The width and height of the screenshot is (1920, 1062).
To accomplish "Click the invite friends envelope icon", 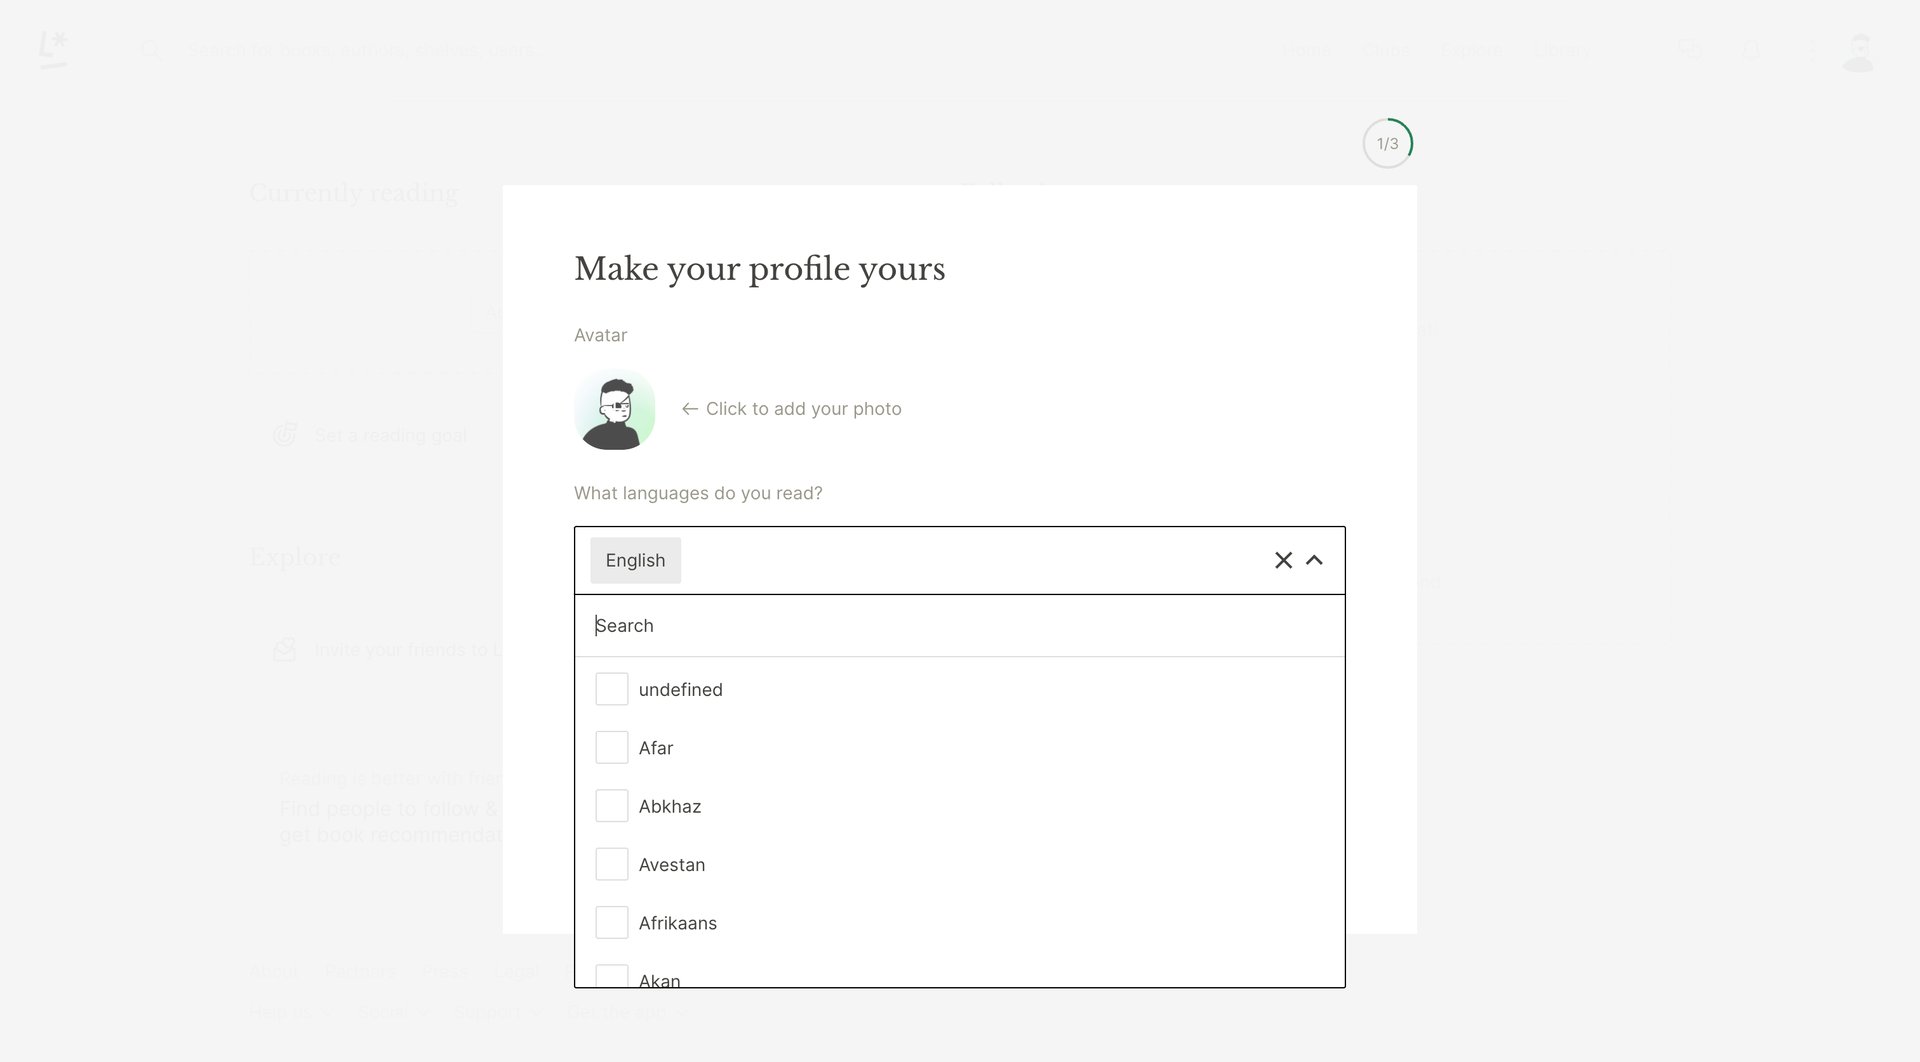I will [x=284, y=649].
